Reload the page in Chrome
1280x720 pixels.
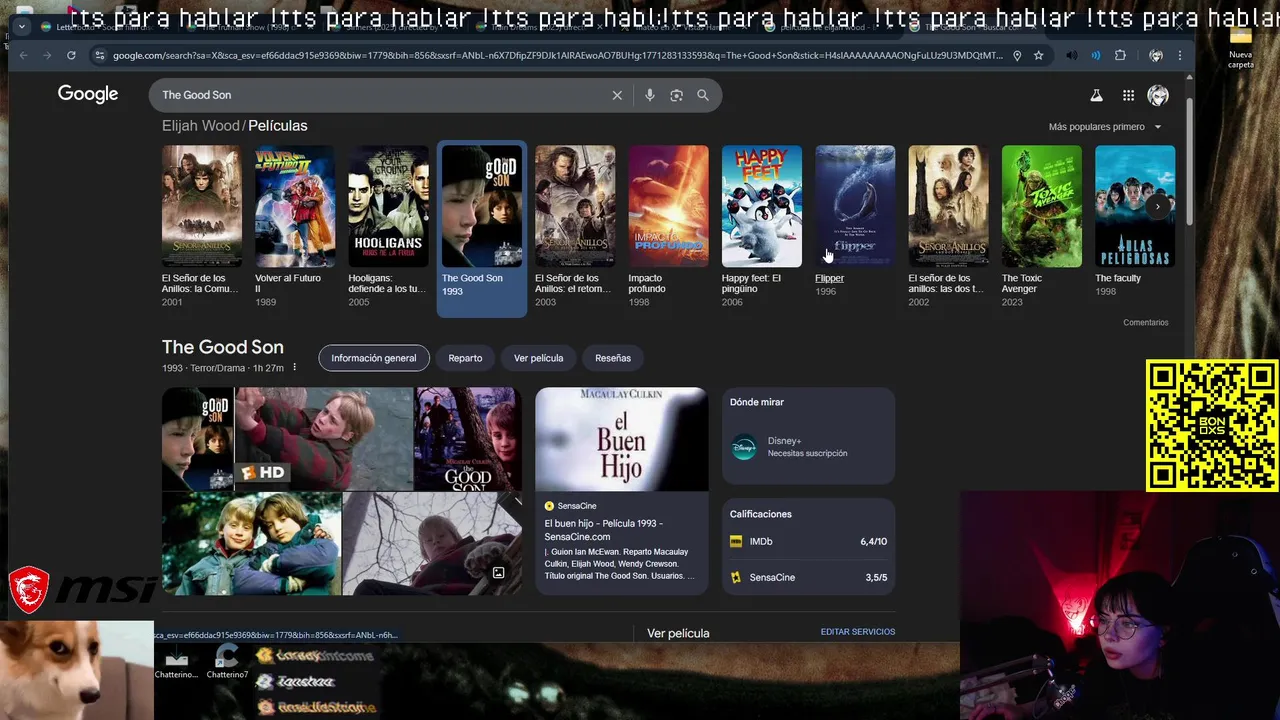click(x=71, y=55)
